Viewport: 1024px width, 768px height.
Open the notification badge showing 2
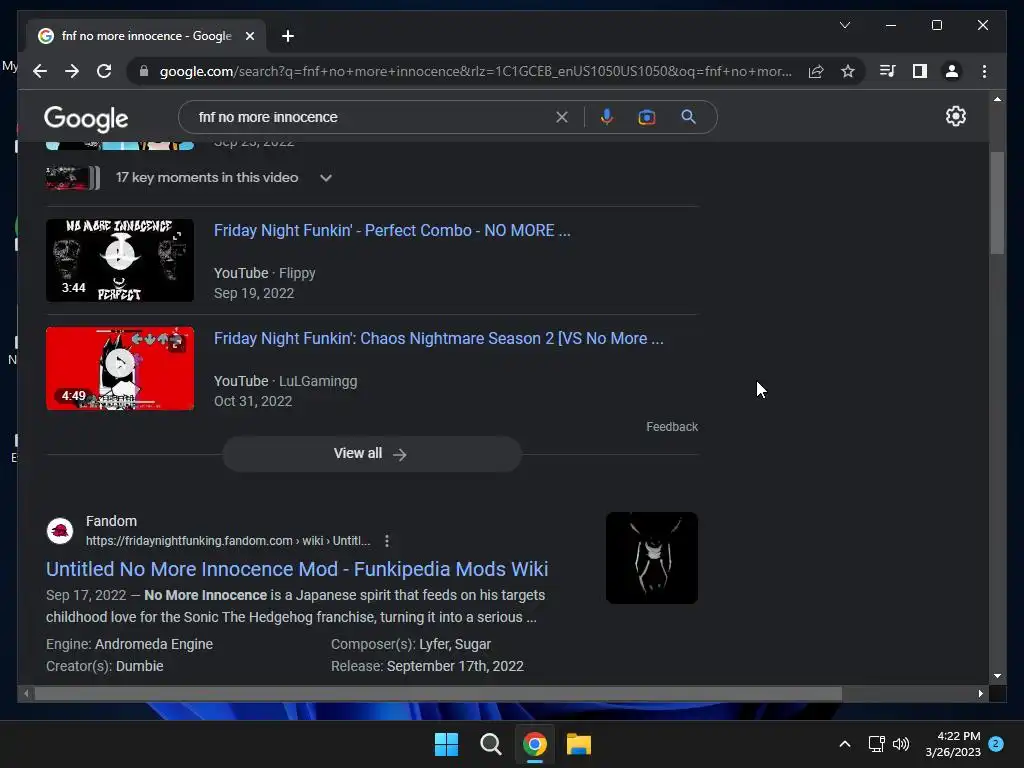click(996, 744)
